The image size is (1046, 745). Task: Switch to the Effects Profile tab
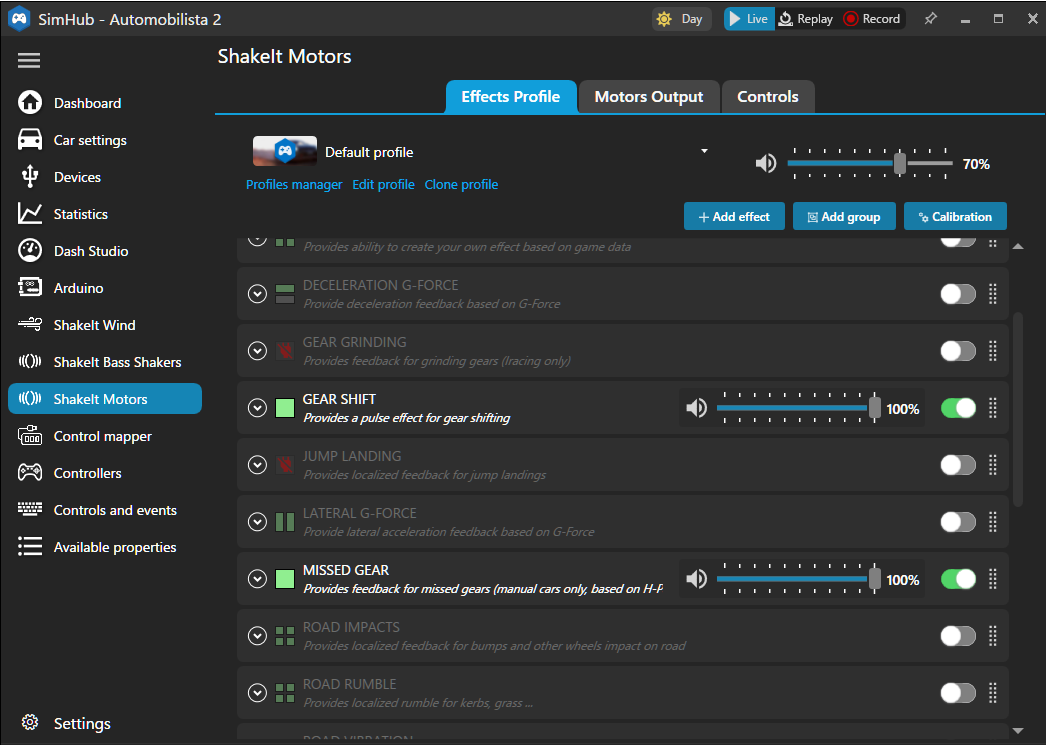pos(511,97)
